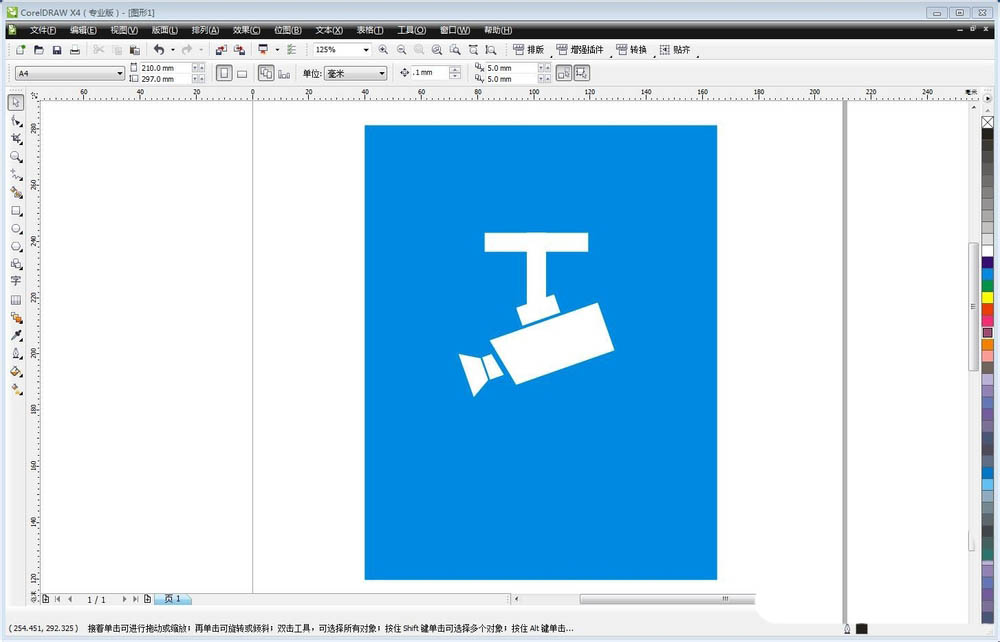The height and width of the screenshot is (642, 1000).
Task: Open the 效果(C) menu
Action: 246,31
